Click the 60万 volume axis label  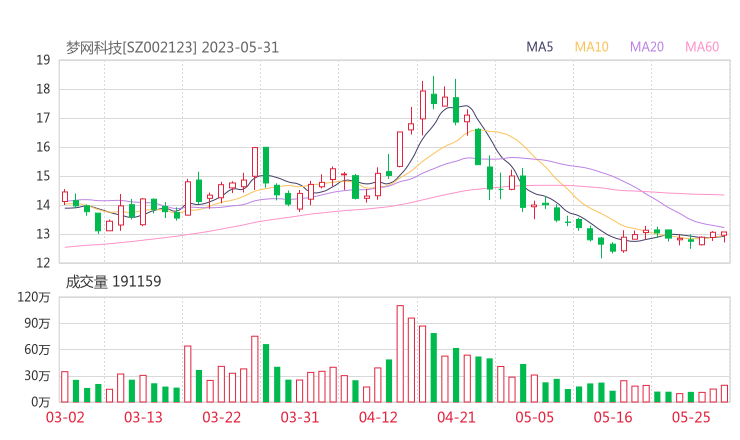(x=37, y=350)
